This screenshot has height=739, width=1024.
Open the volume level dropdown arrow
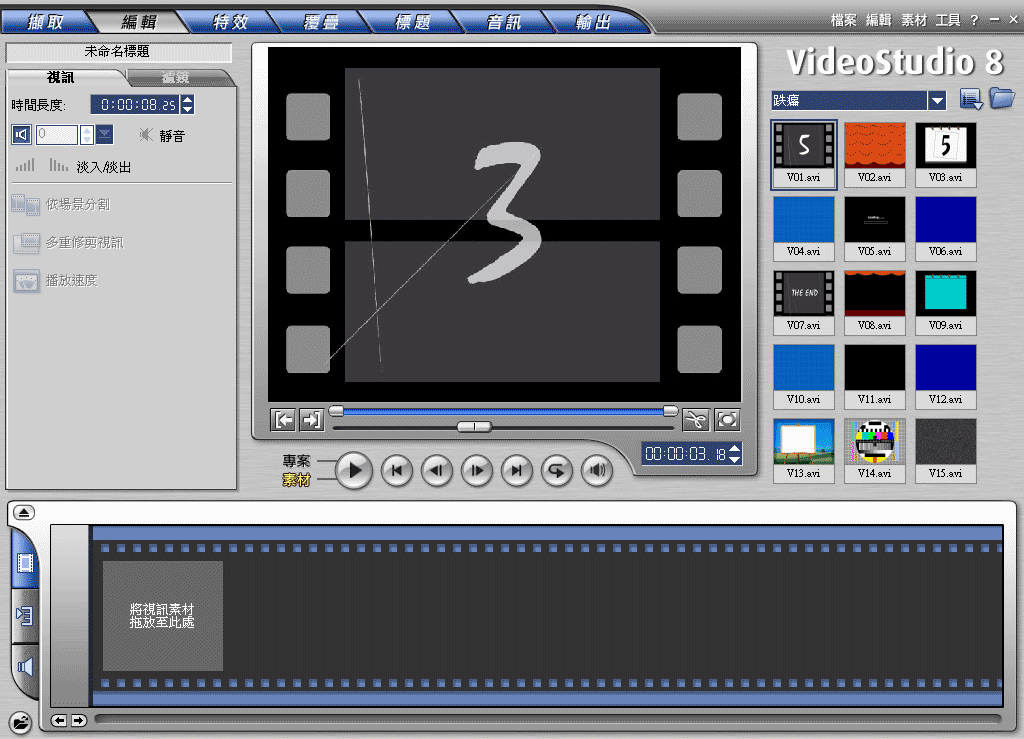click(x=104, y=134)
